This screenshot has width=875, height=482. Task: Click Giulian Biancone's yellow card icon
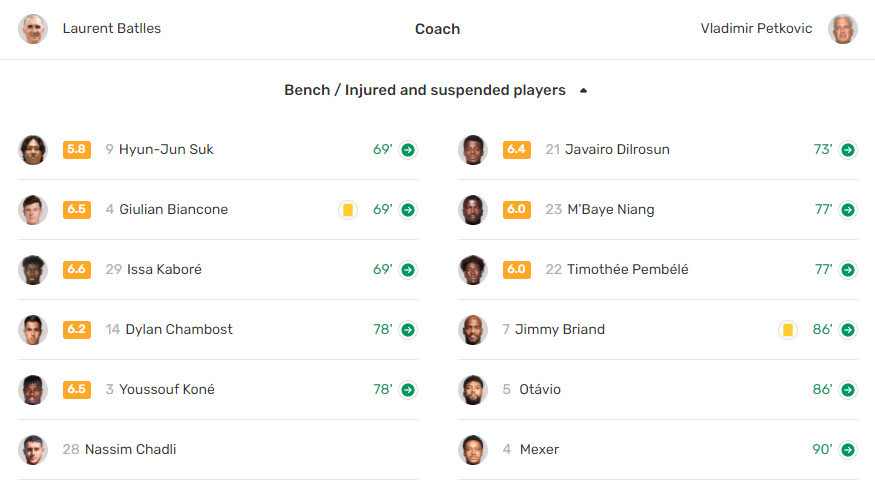(348, 210)
